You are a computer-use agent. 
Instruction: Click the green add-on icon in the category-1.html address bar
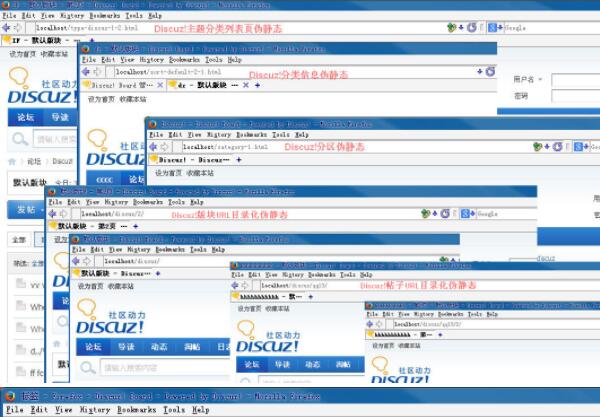(538, 146)
